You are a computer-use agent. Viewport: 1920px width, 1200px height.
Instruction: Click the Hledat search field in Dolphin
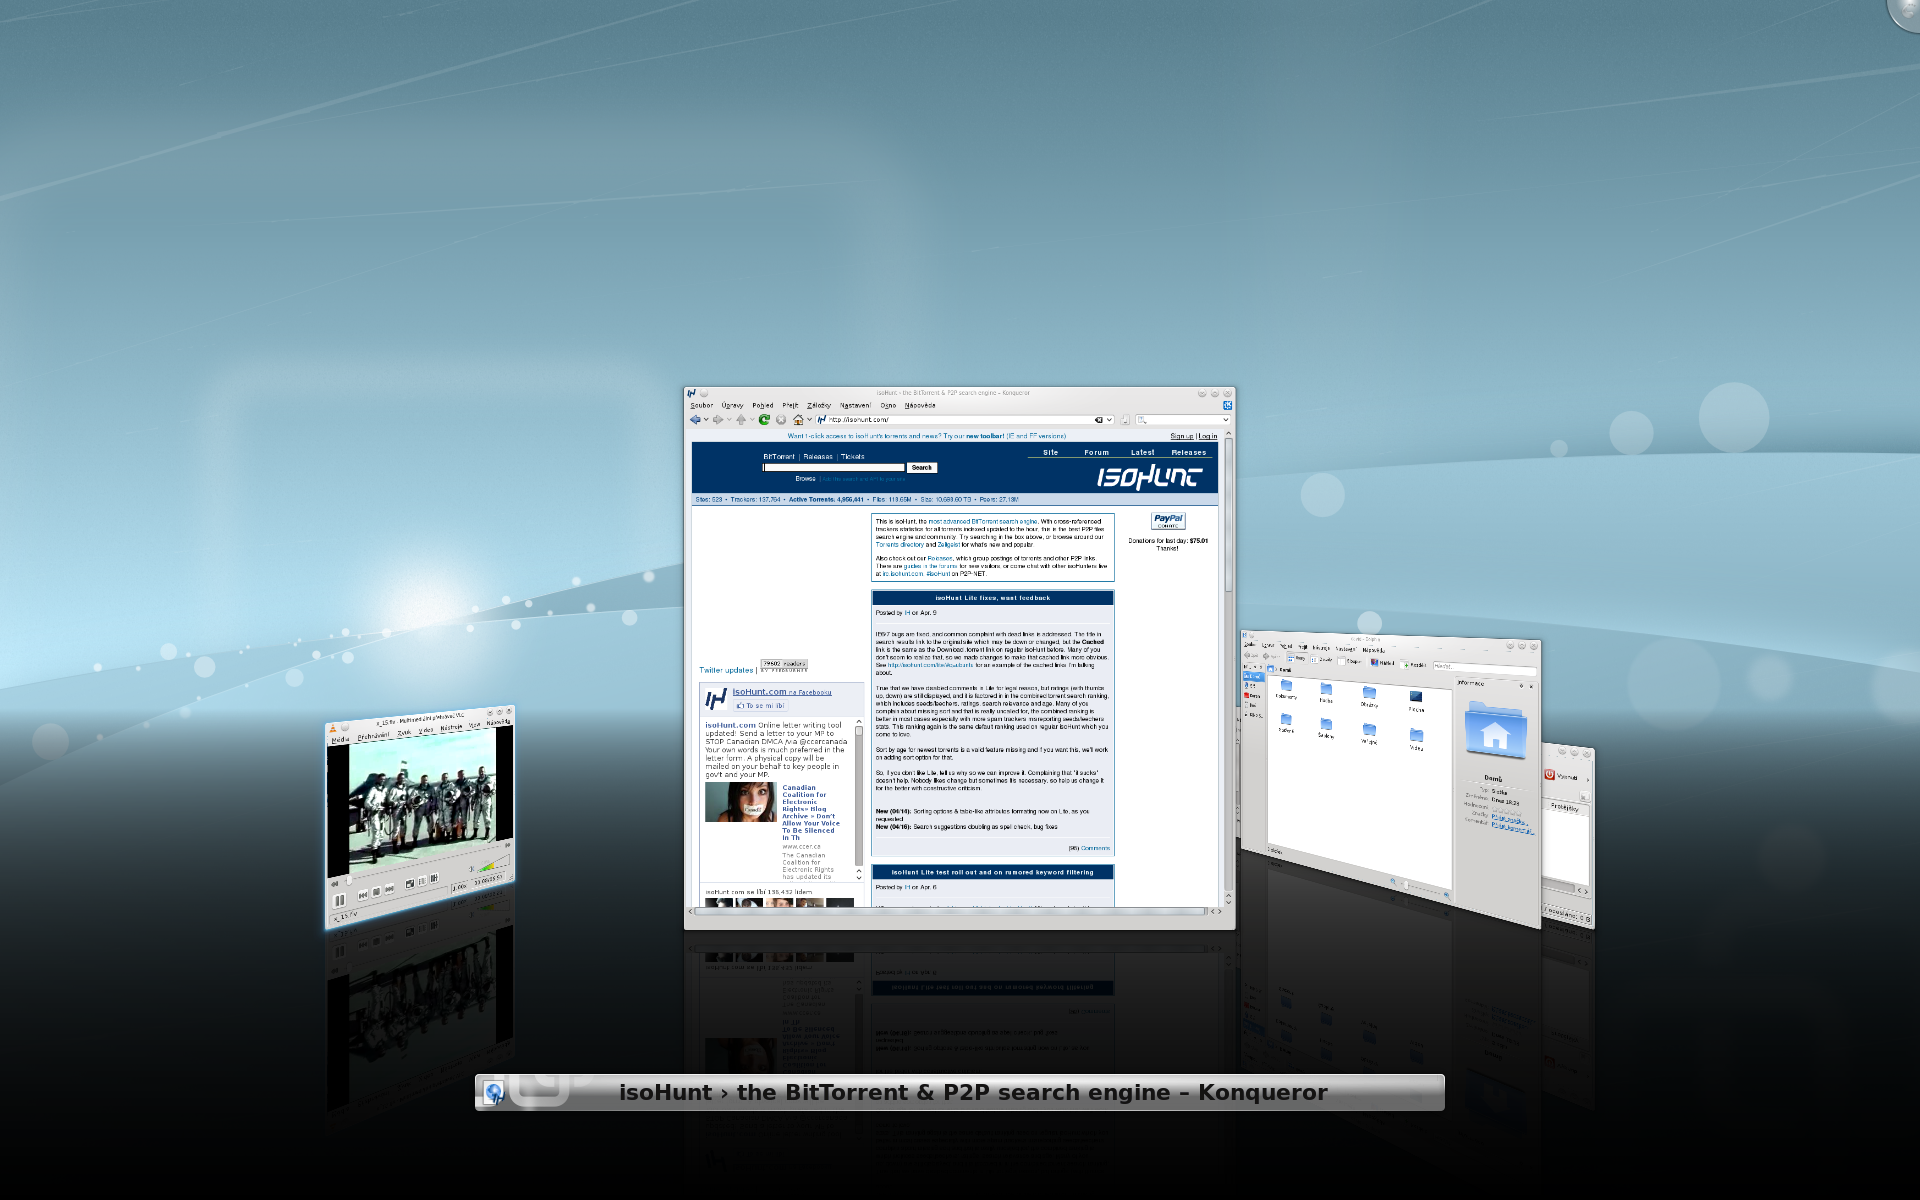coord(1485,667)
